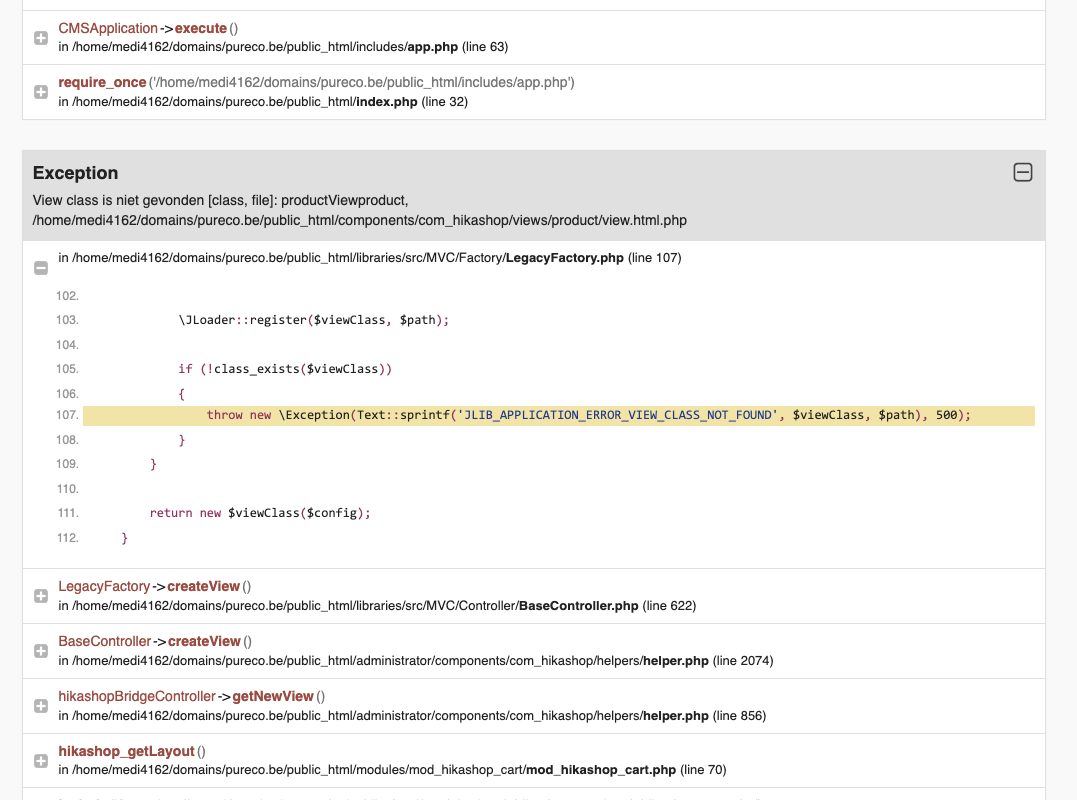1077x800 pixels.
Task: Click the hikashop_getLayout function name
Action: coord(125,752)
